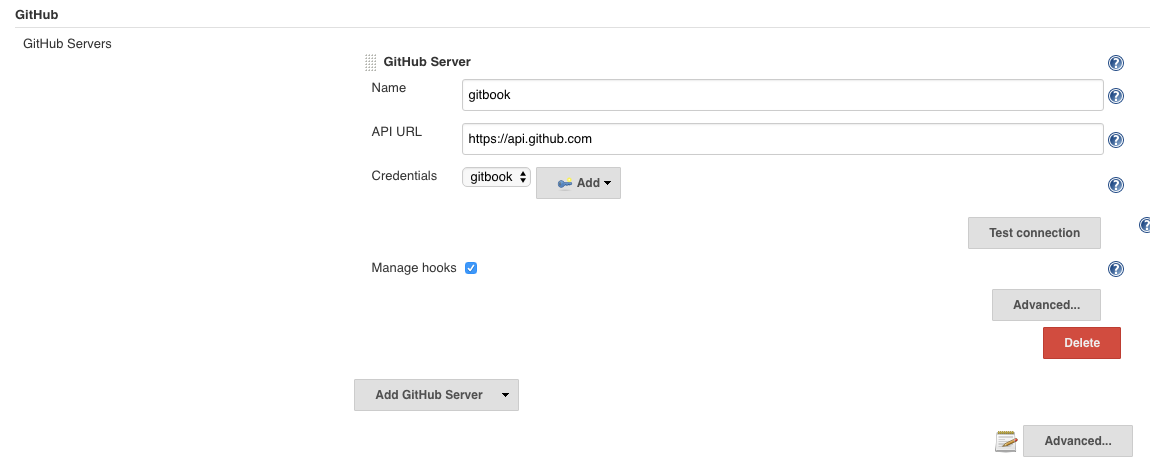Image resolution: width=1150 pixels, height=470 pixels.
Task: Delete the gitbook GitHub server
Action: [x=1081, y=343]
